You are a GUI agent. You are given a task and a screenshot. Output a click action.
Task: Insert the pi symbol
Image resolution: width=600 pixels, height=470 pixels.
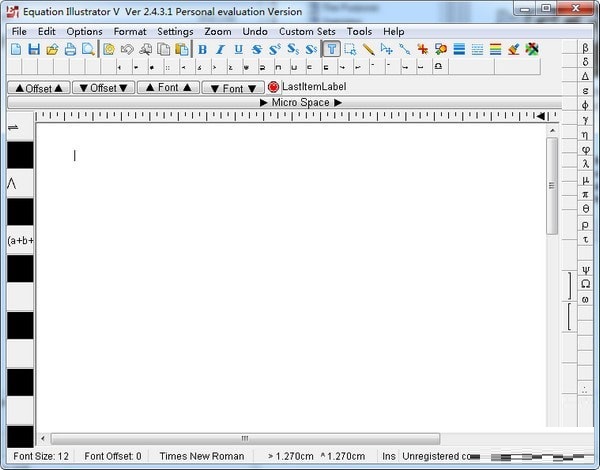tap(585, 194)
